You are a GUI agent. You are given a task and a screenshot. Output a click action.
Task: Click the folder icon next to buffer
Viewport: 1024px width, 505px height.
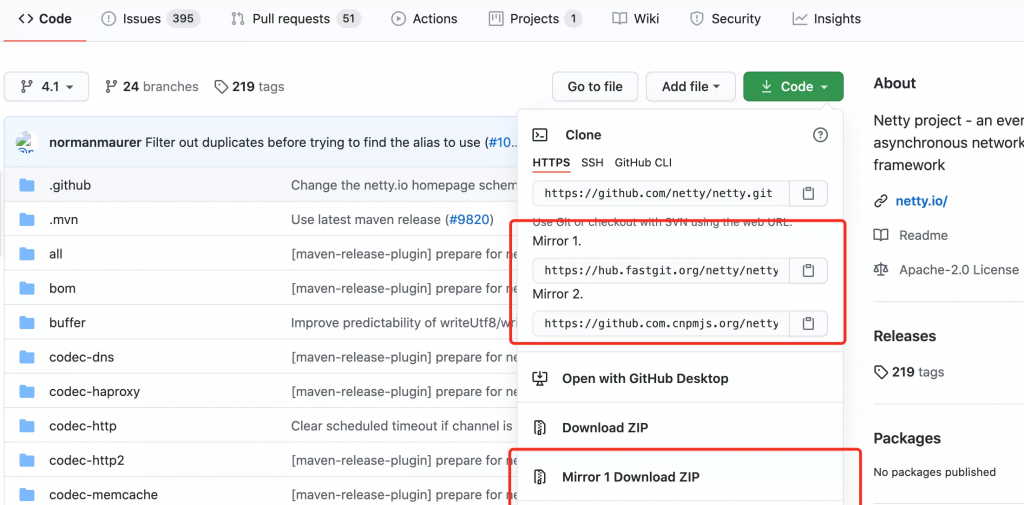click(26, 323)
